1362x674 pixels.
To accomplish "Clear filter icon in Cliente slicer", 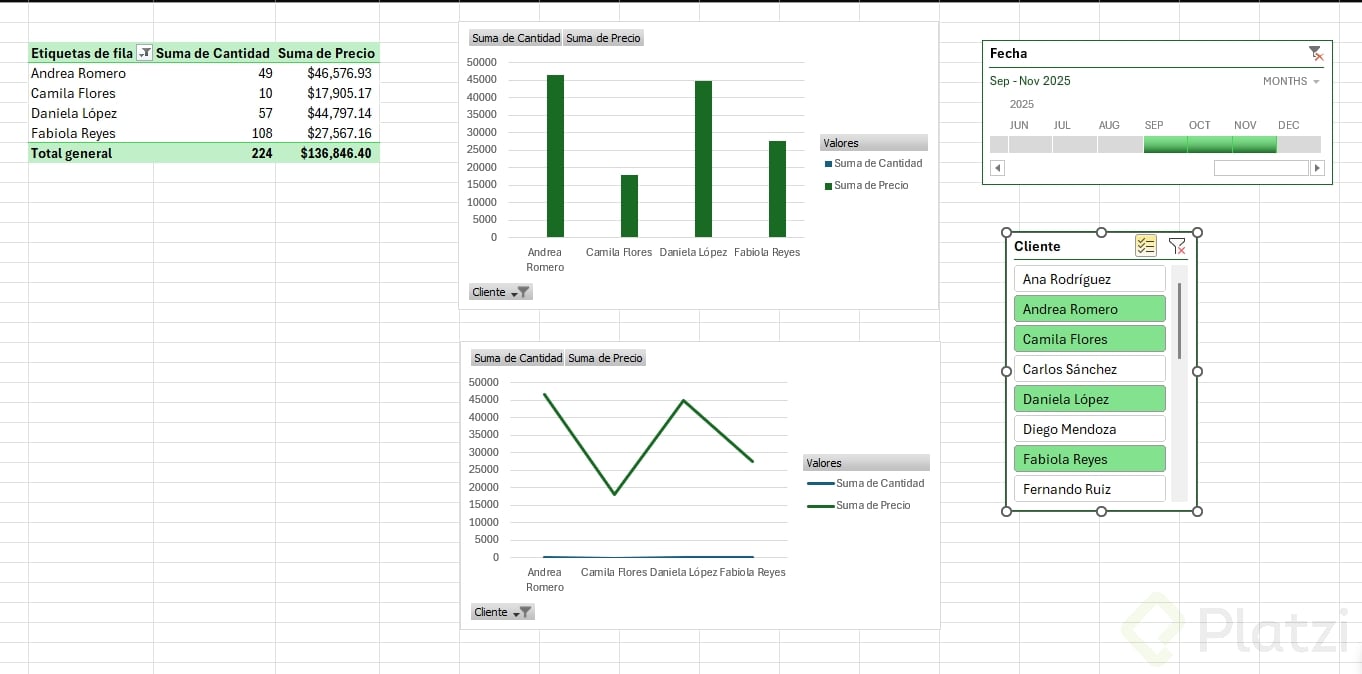I will pos(1177,246).
